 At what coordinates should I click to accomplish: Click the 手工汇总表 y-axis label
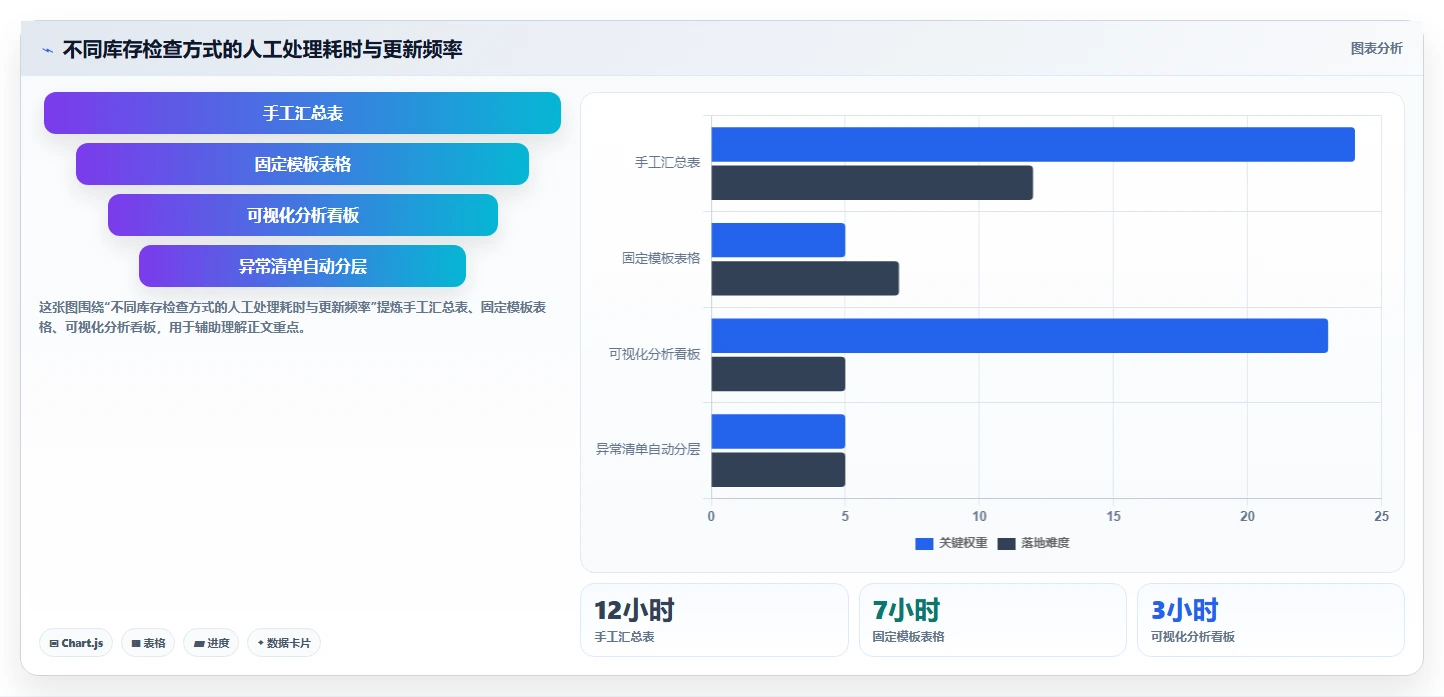(667, 162)
